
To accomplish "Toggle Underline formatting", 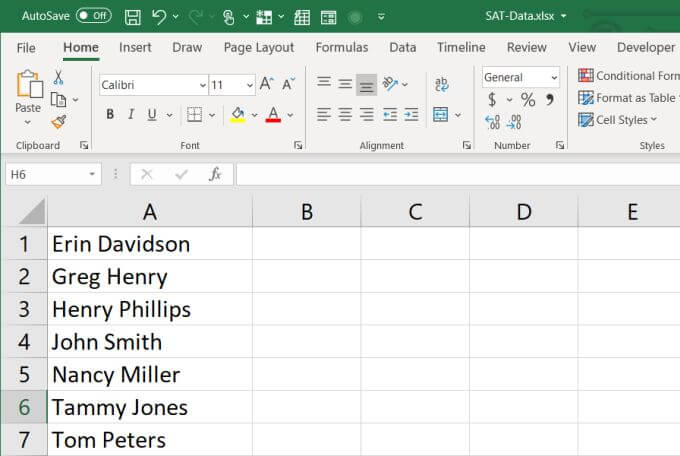I will (x=152, y=115).
